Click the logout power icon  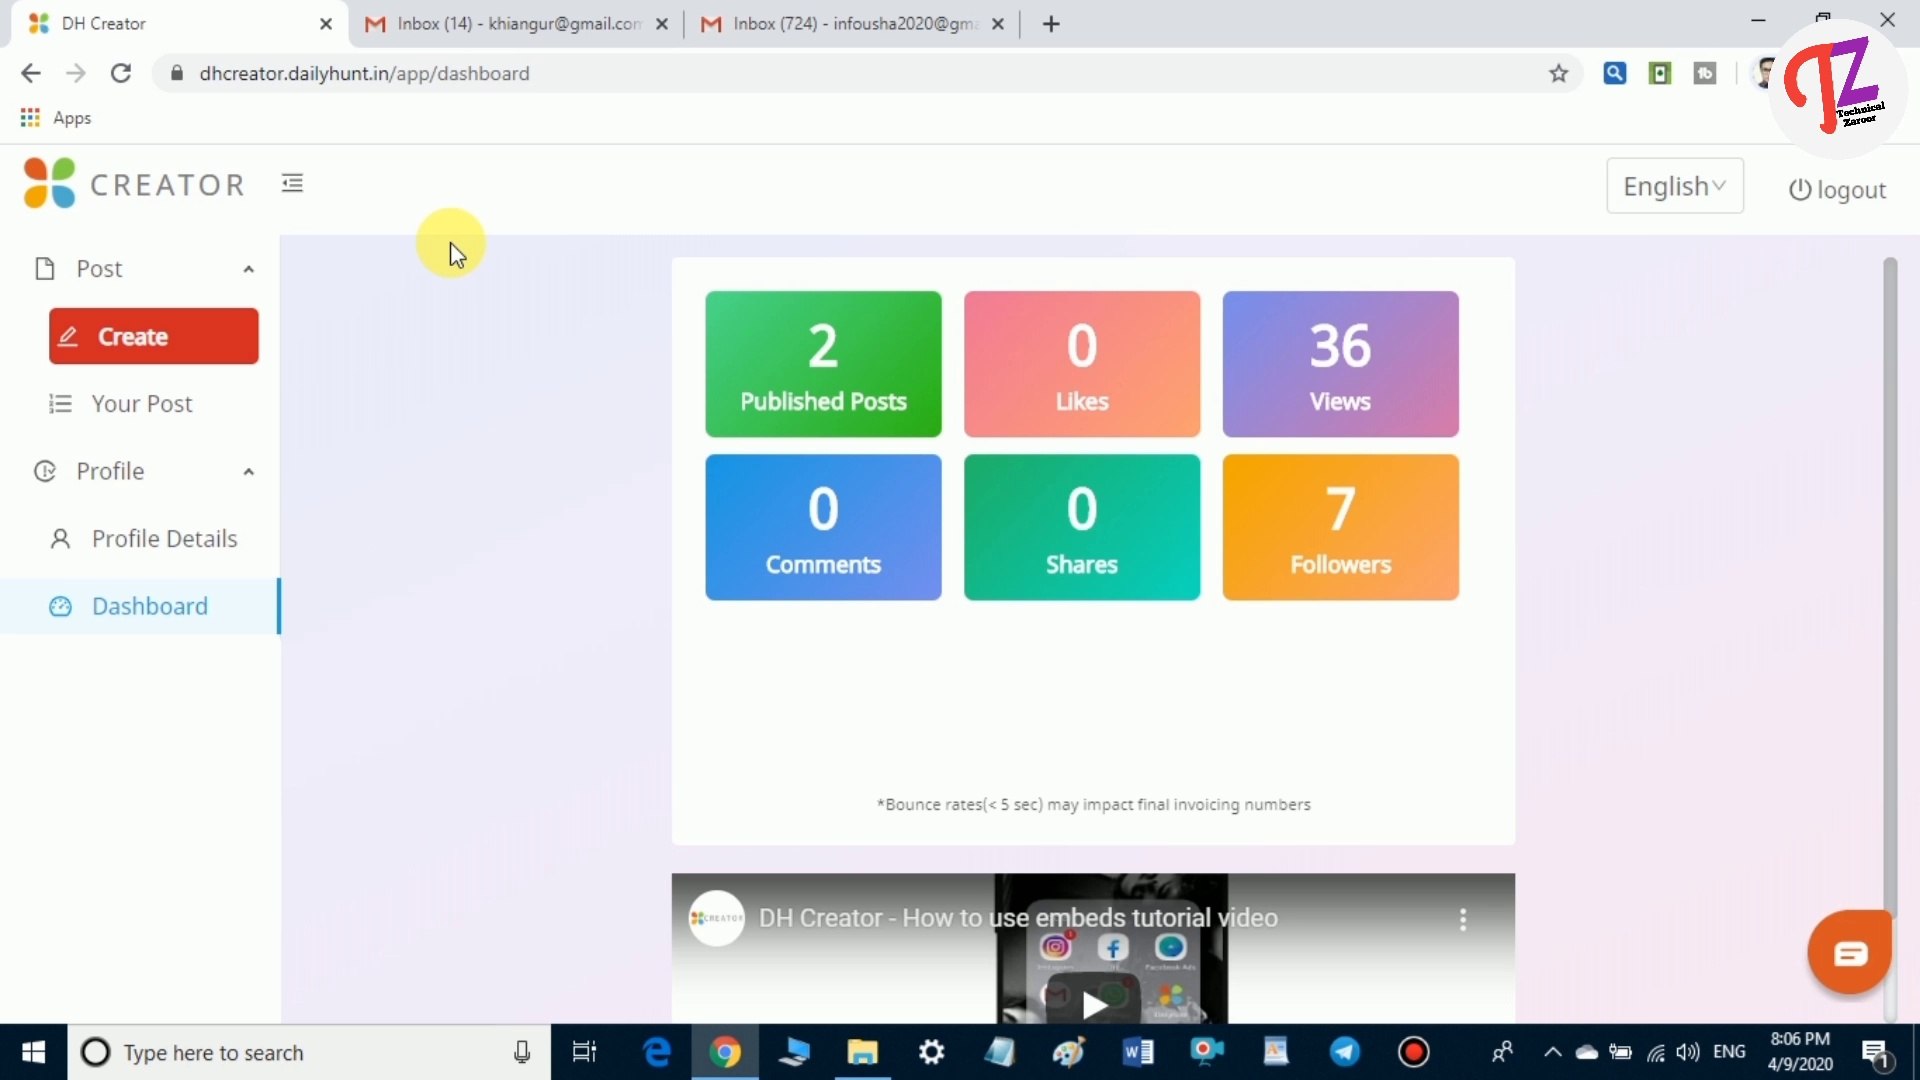coord(1799,190)
